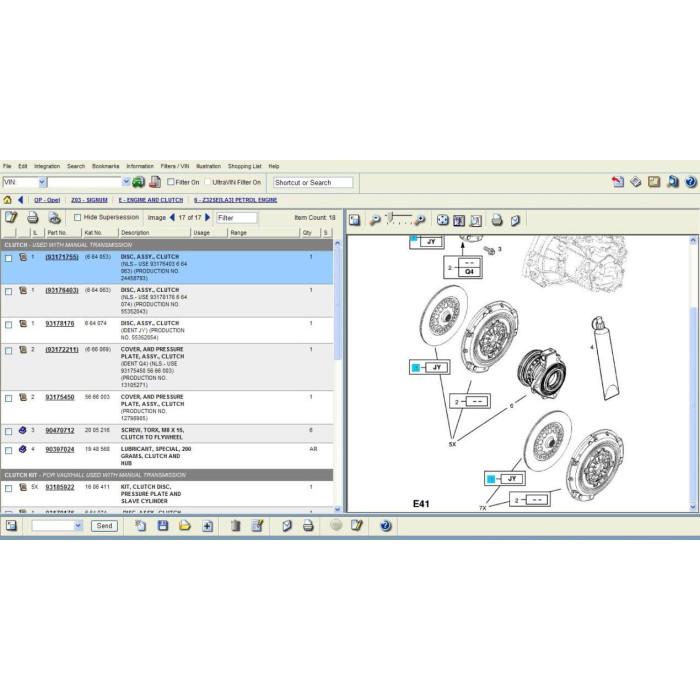Tick checkbox for part 93176403 row
The width and height of the screenshot is (700, 700).
click(8, 292)
